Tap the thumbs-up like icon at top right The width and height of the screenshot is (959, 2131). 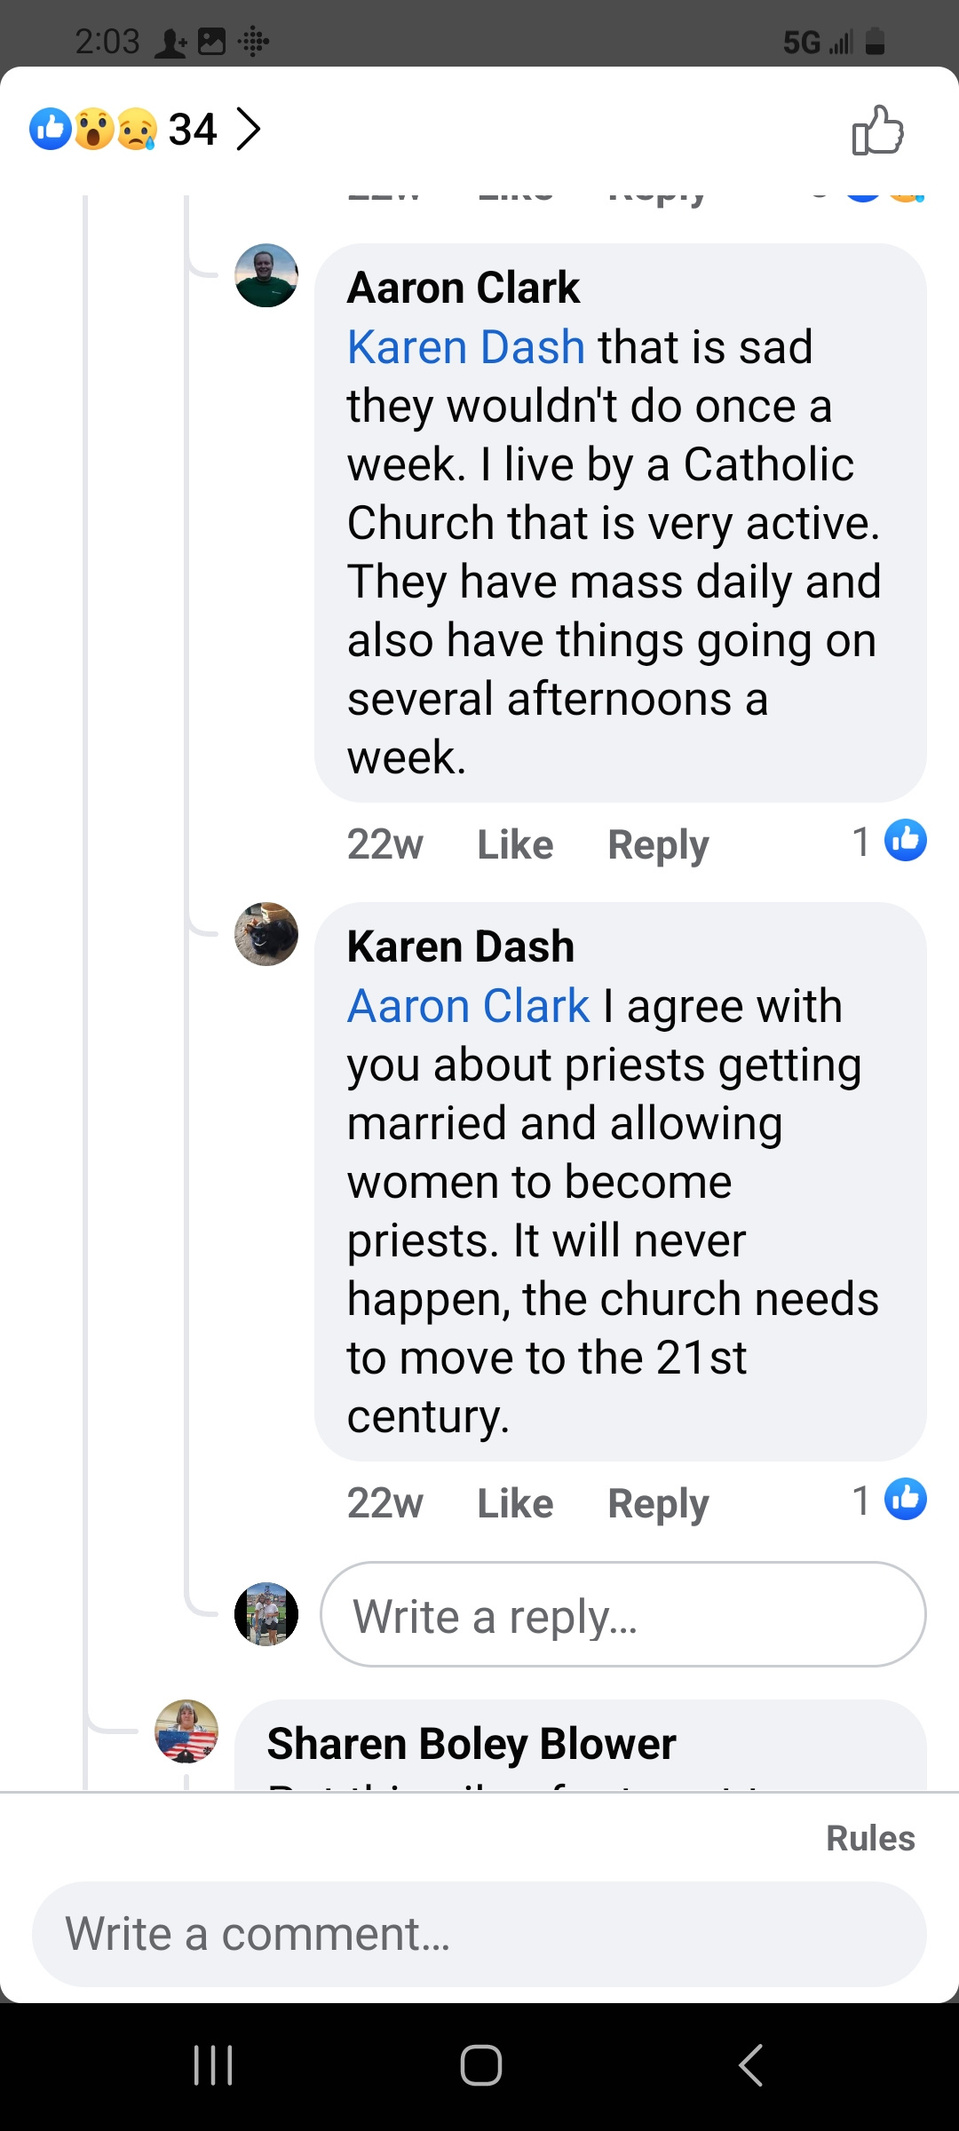click(x=878, y=130)
